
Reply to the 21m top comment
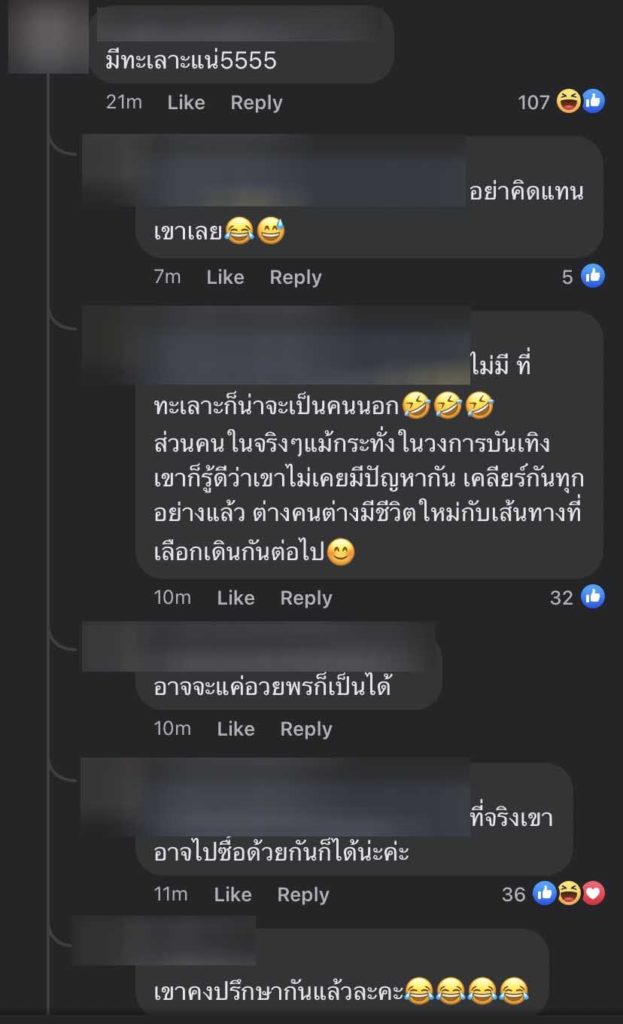click(257, 103)
